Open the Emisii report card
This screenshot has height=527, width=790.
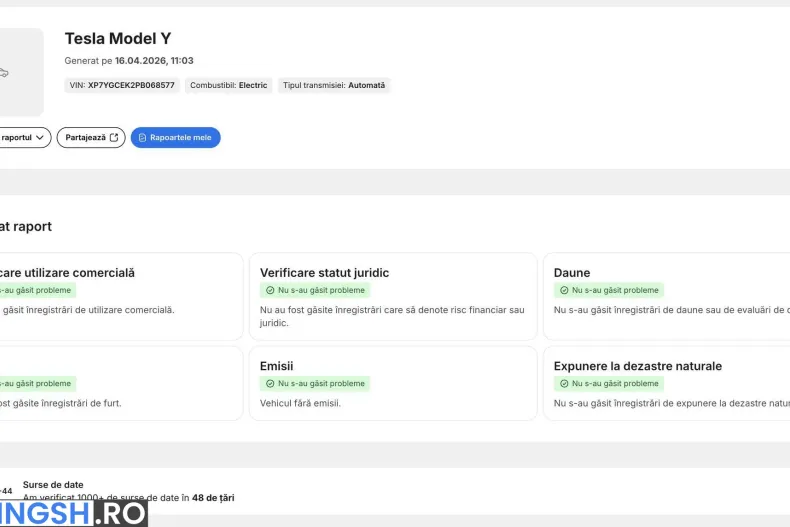tap(394, 384)
